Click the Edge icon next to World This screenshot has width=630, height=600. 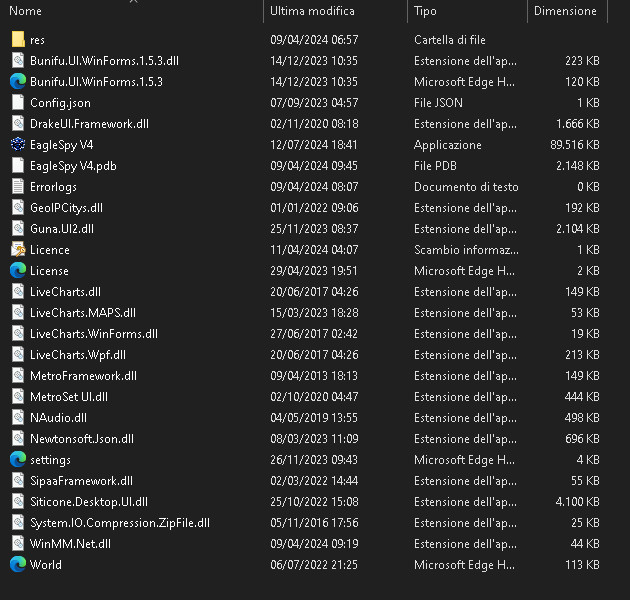coord(18,565)
